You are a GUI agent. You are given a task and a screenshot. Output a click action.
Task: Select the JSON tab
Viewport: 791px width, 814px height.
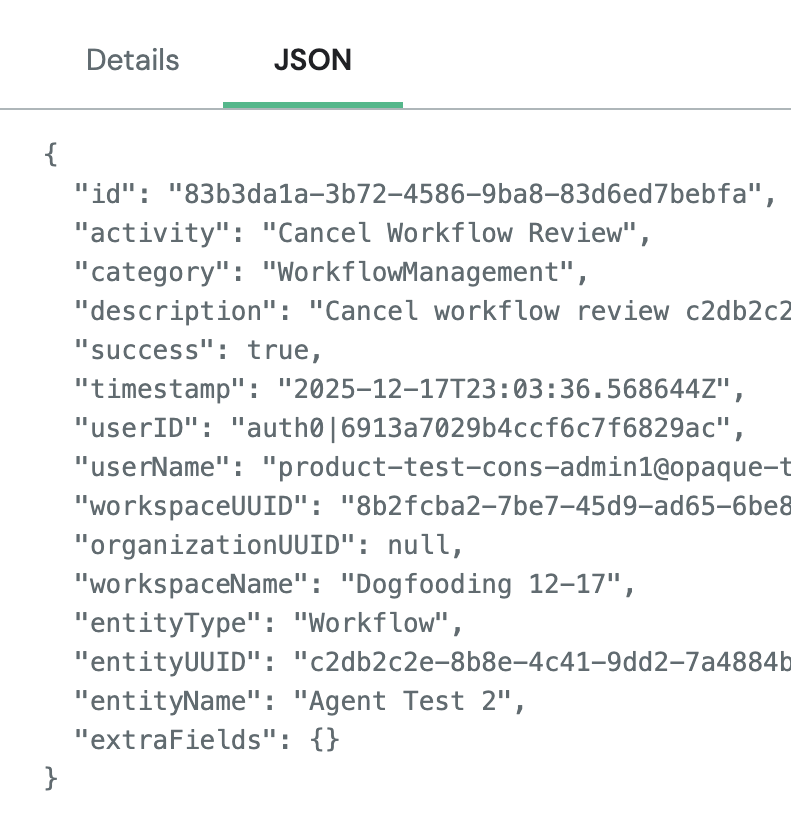[x=312, y=60]
